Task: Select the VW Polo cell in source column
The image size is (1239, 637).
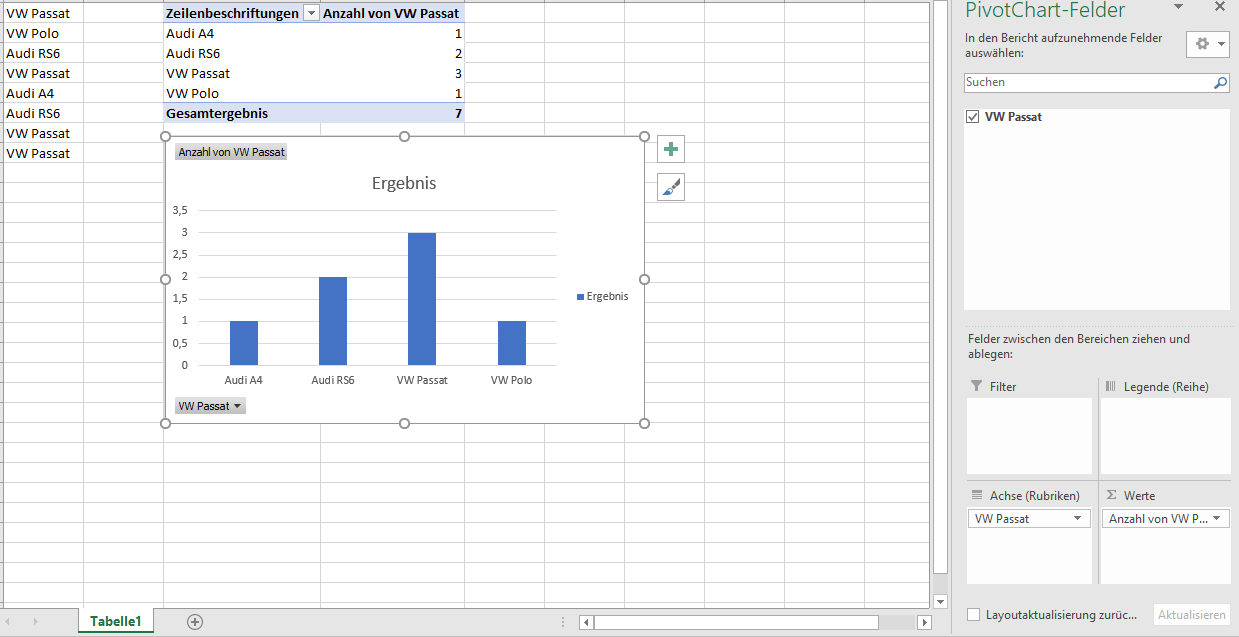Action: pos(43,33)
